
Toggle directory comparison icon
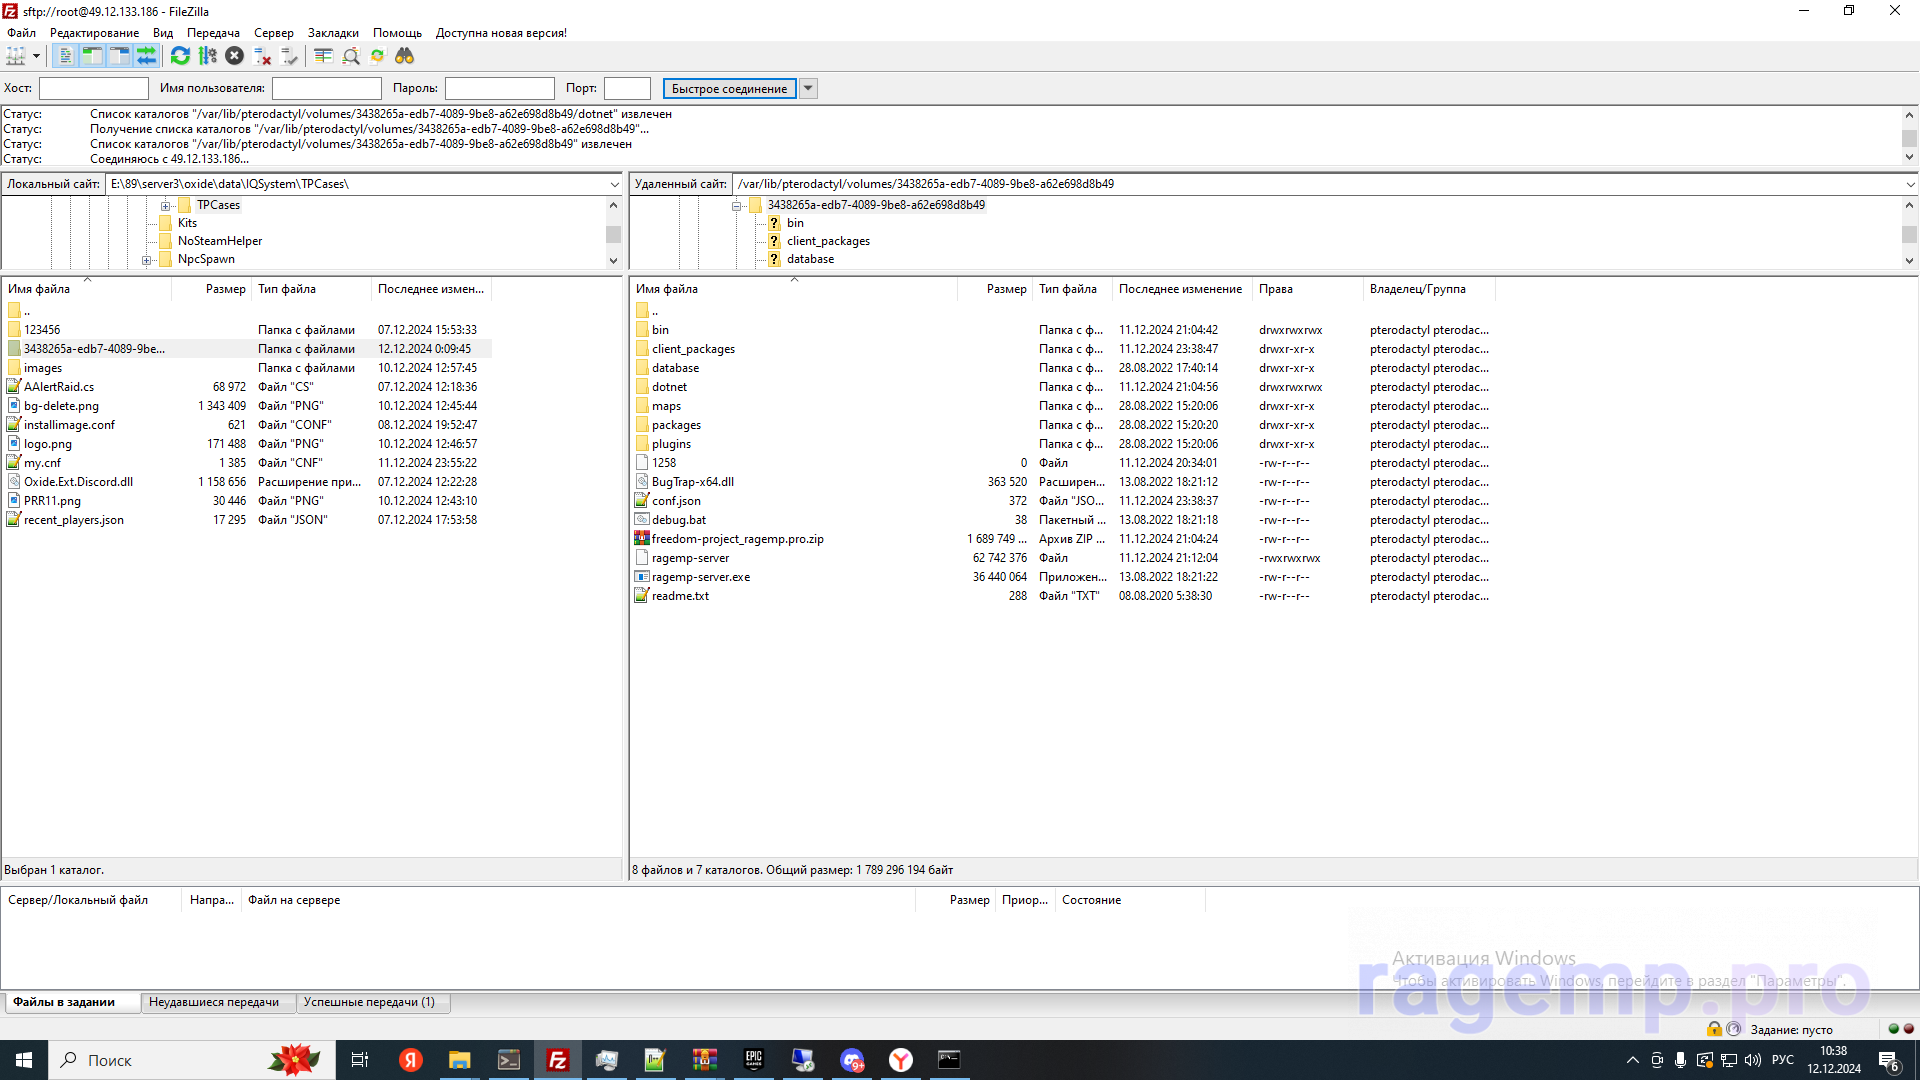(350, 56)
